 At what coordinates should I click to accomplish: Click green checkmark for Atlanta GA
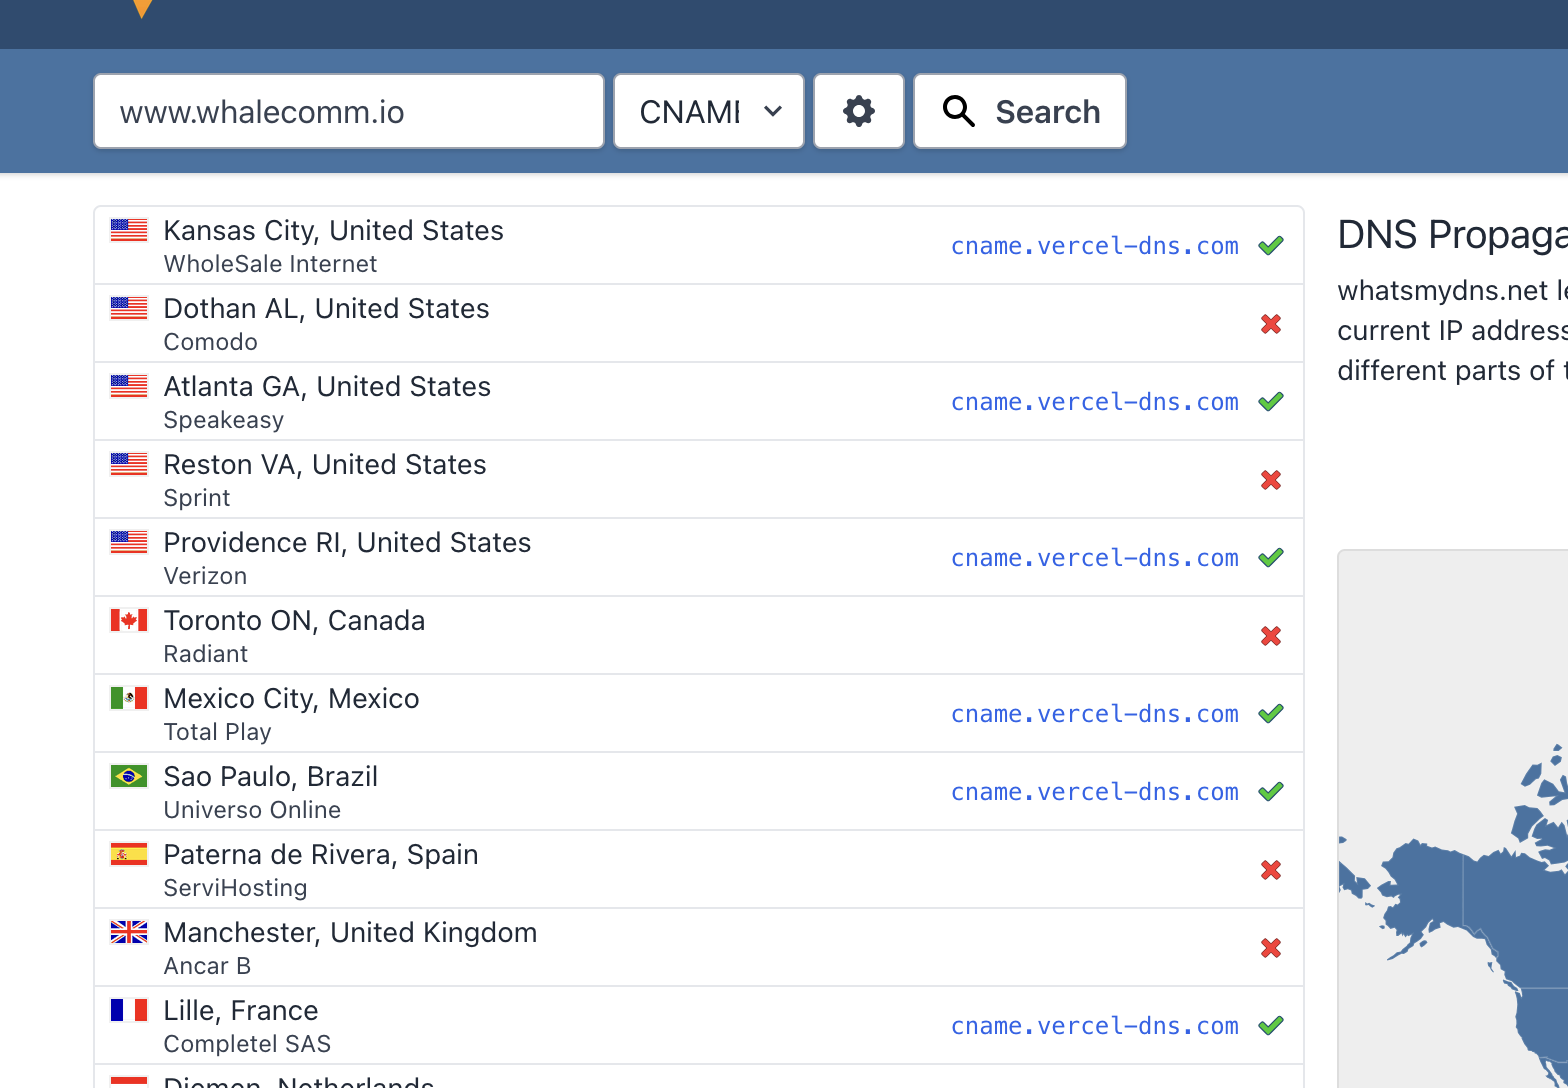click(1271, 402)
